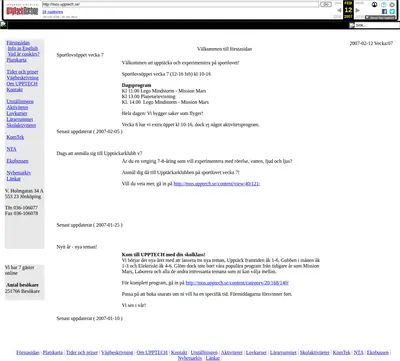Close the Wayback toolbar with the X icon

[x=392, y=4]
